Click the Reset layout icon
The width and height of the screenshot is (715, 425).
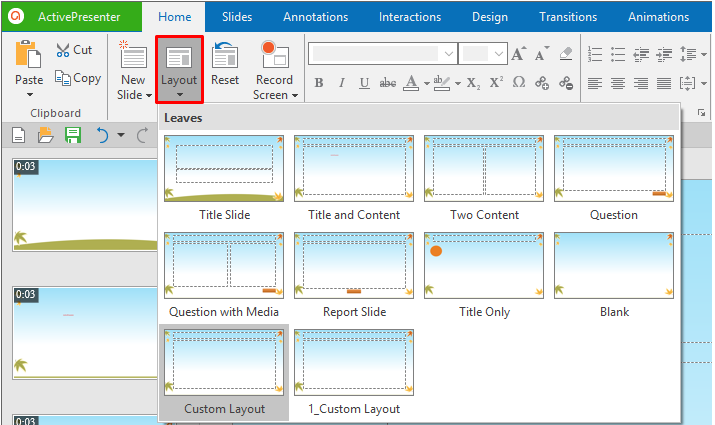coord(225,56)
